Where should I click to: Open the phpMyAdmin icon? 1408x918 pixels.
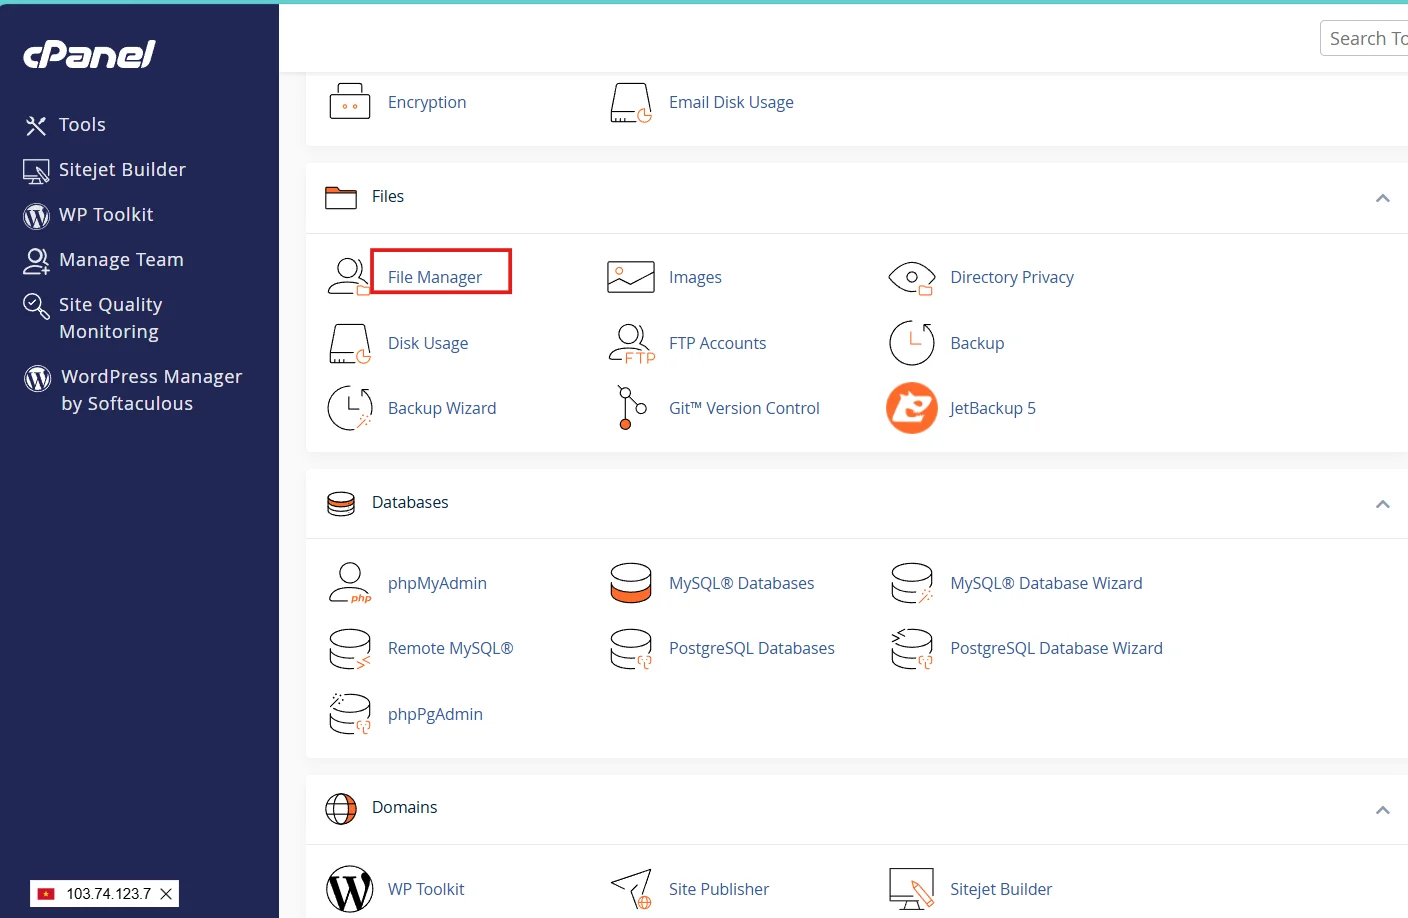coord(349,583)
